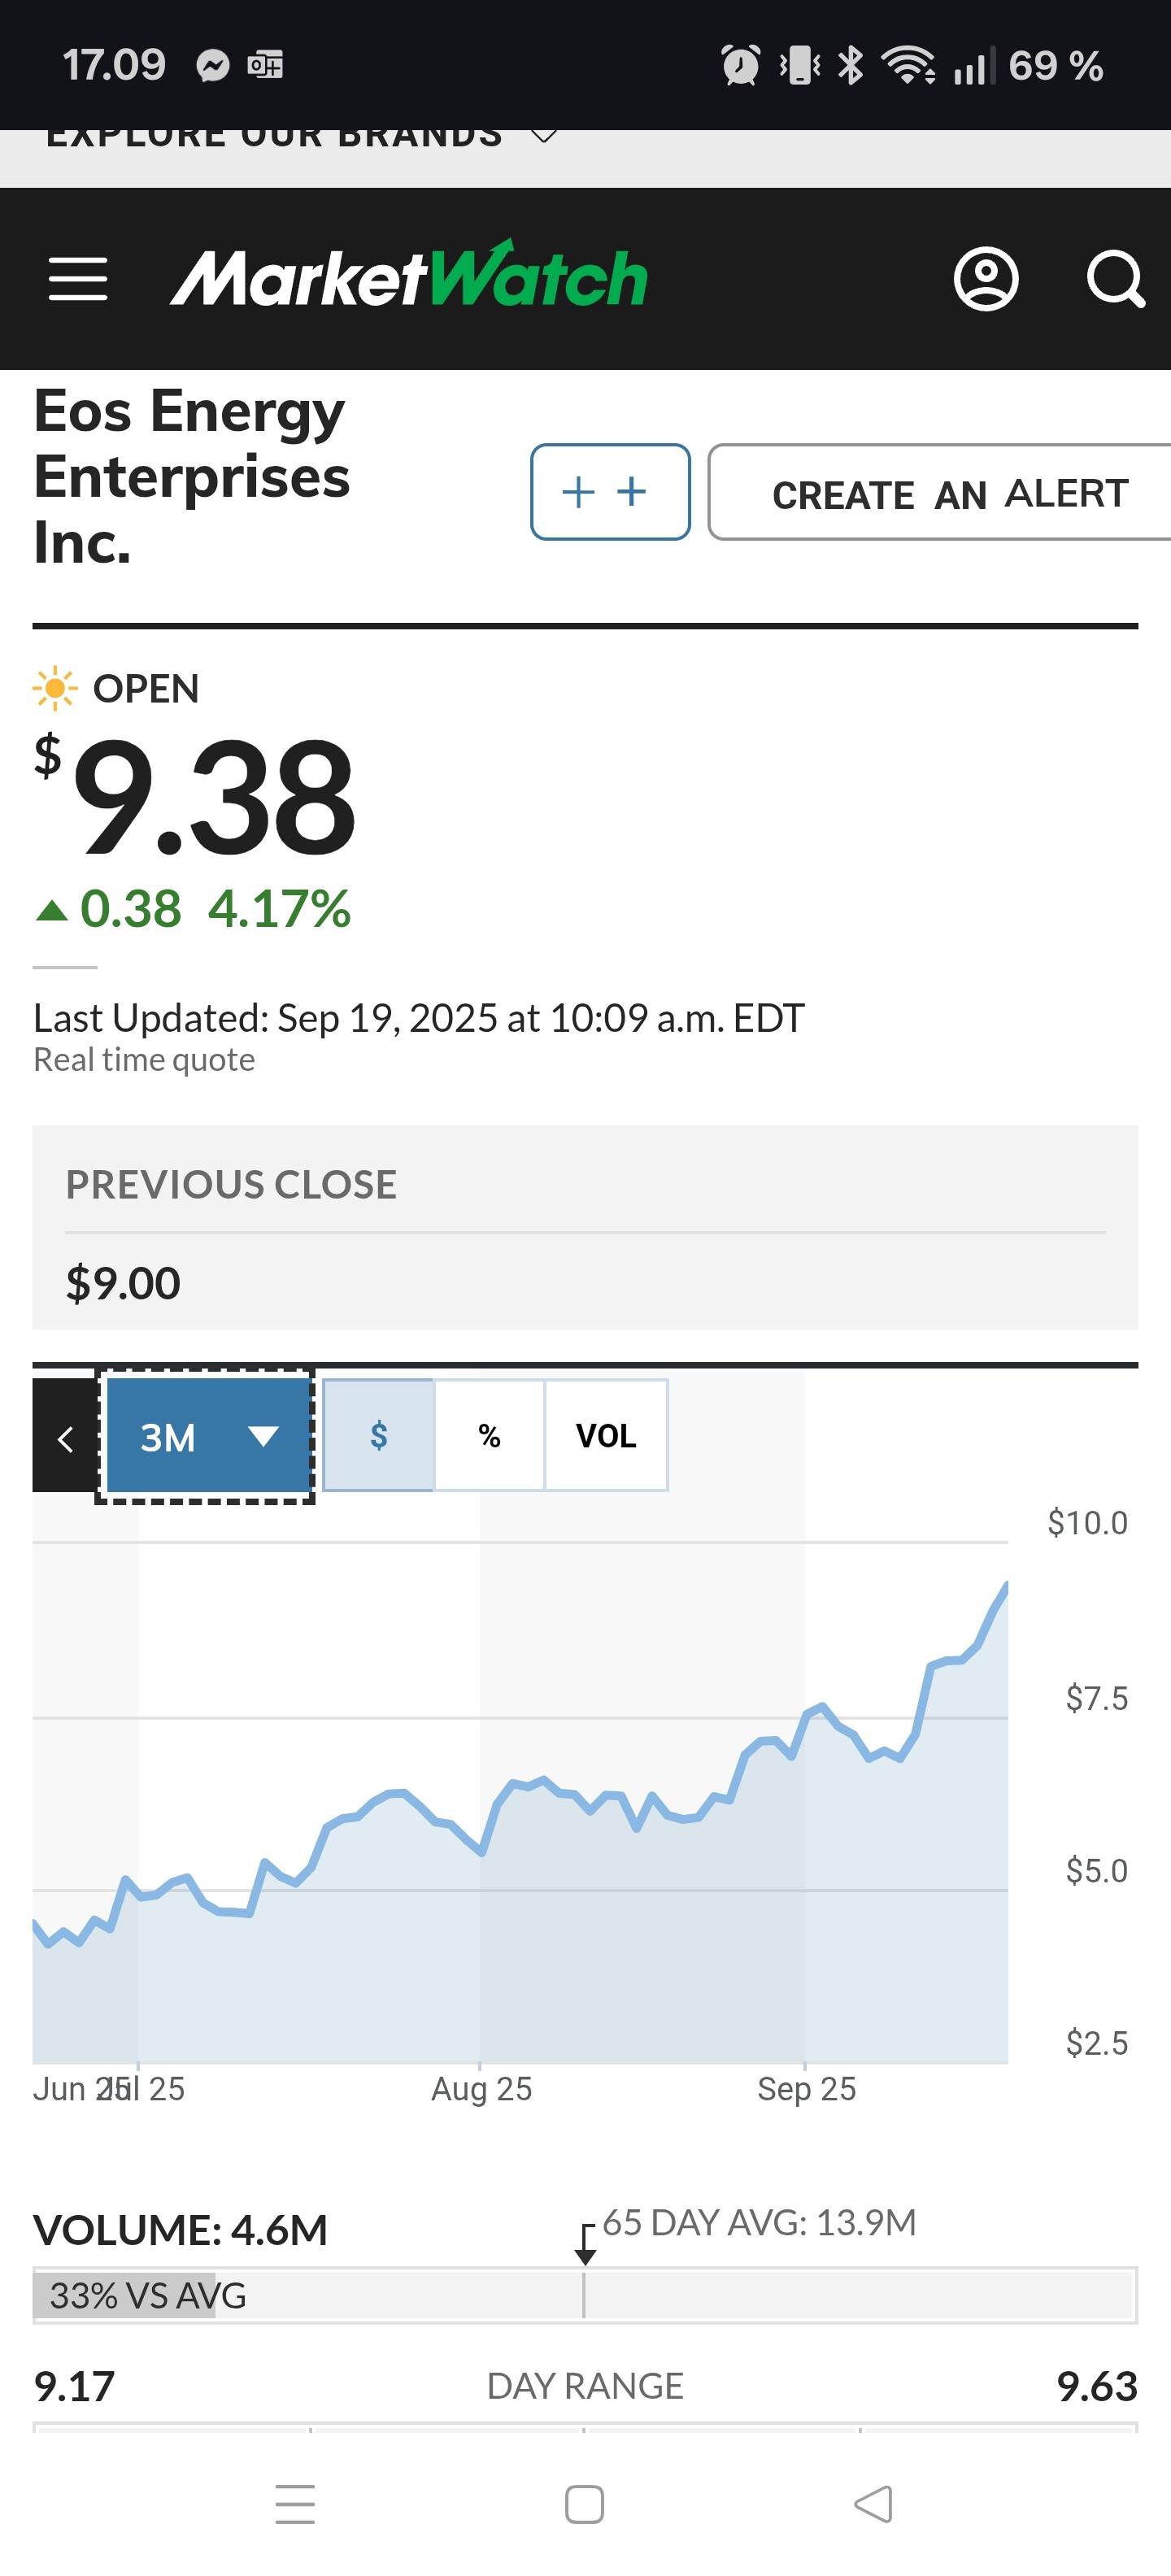Expand the Explore Our Brands chevron
The width and height of the screenshot is (1171, 2576).
543,136
